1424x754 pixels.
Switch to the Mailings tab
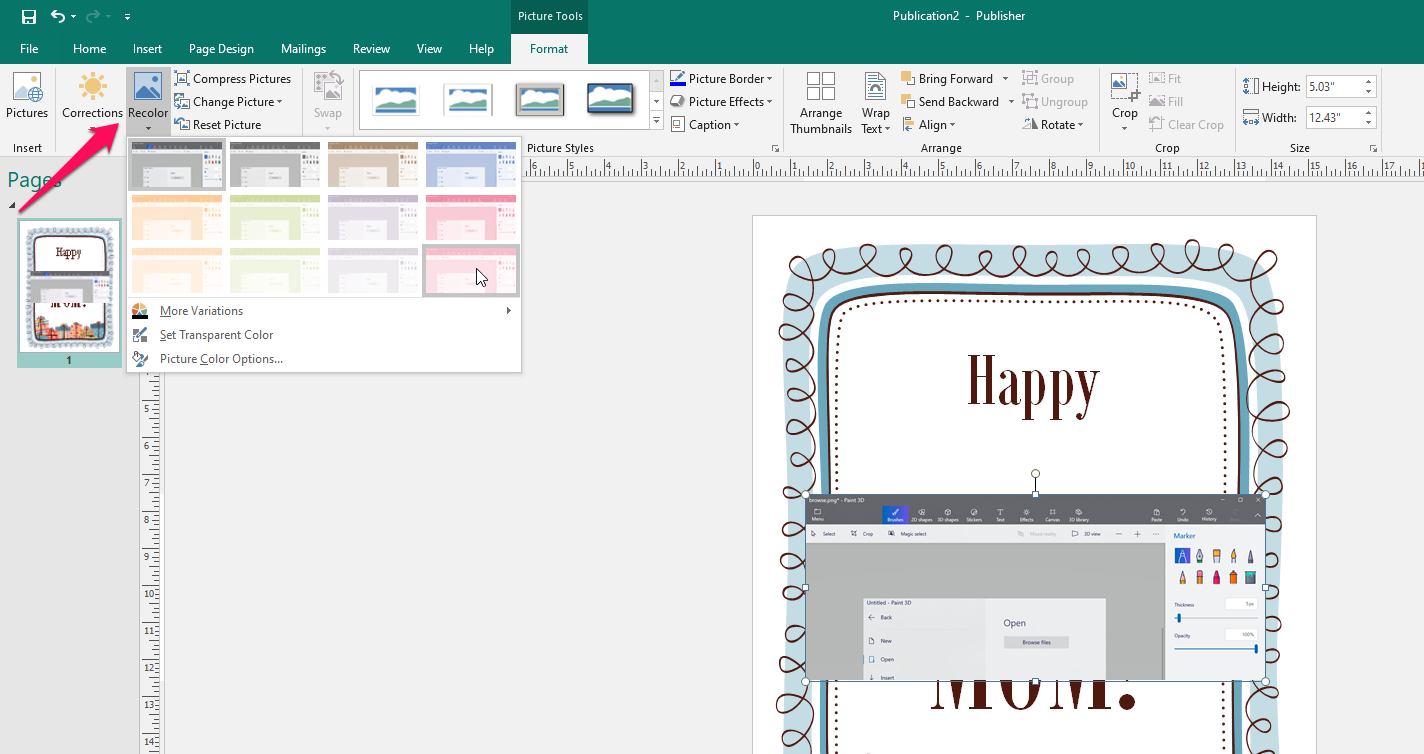click(303, 48)
